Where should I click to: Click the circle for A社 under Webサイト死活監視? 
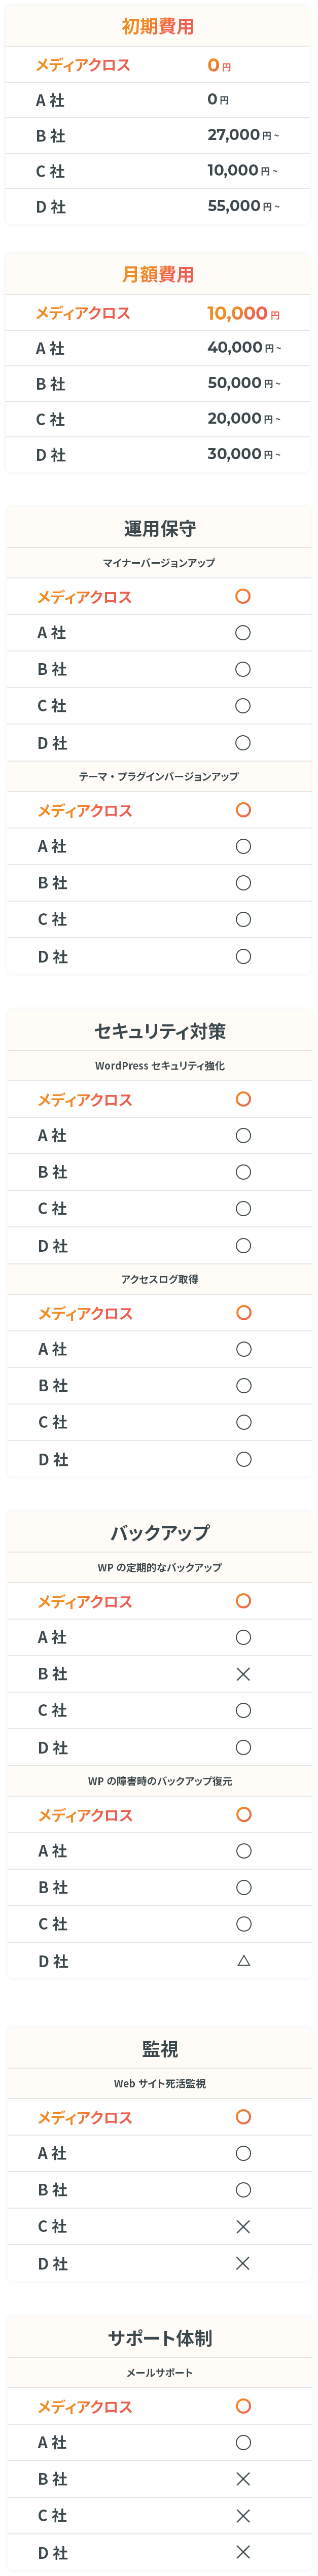(243, 2154)
